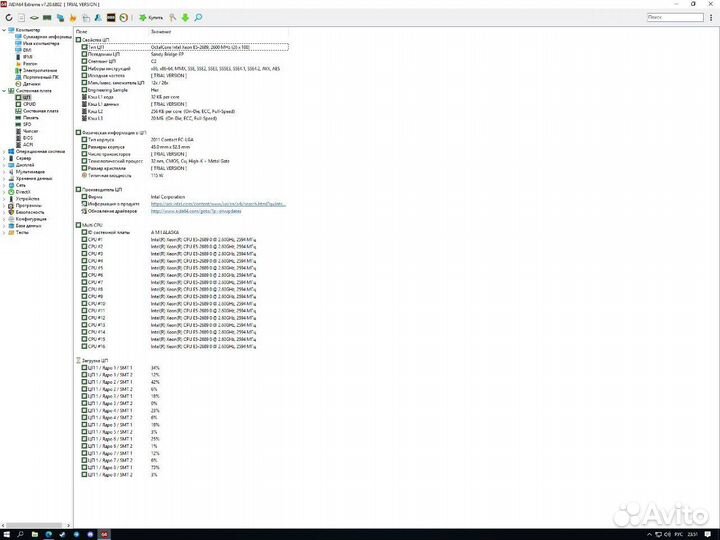The width and height of the screenshot is (720, 540).
Task: Click the green download arrow toolbar icon
Action: [x=185, y=18]
